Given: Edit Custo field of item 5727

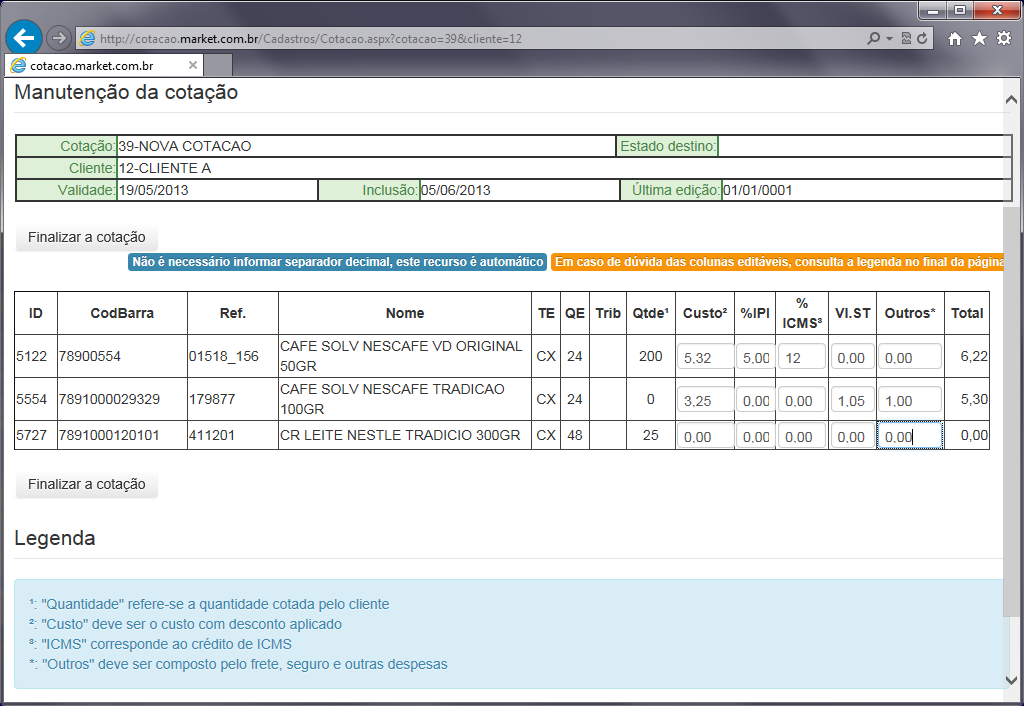Looking at the screenshot, I should (705, 436).
